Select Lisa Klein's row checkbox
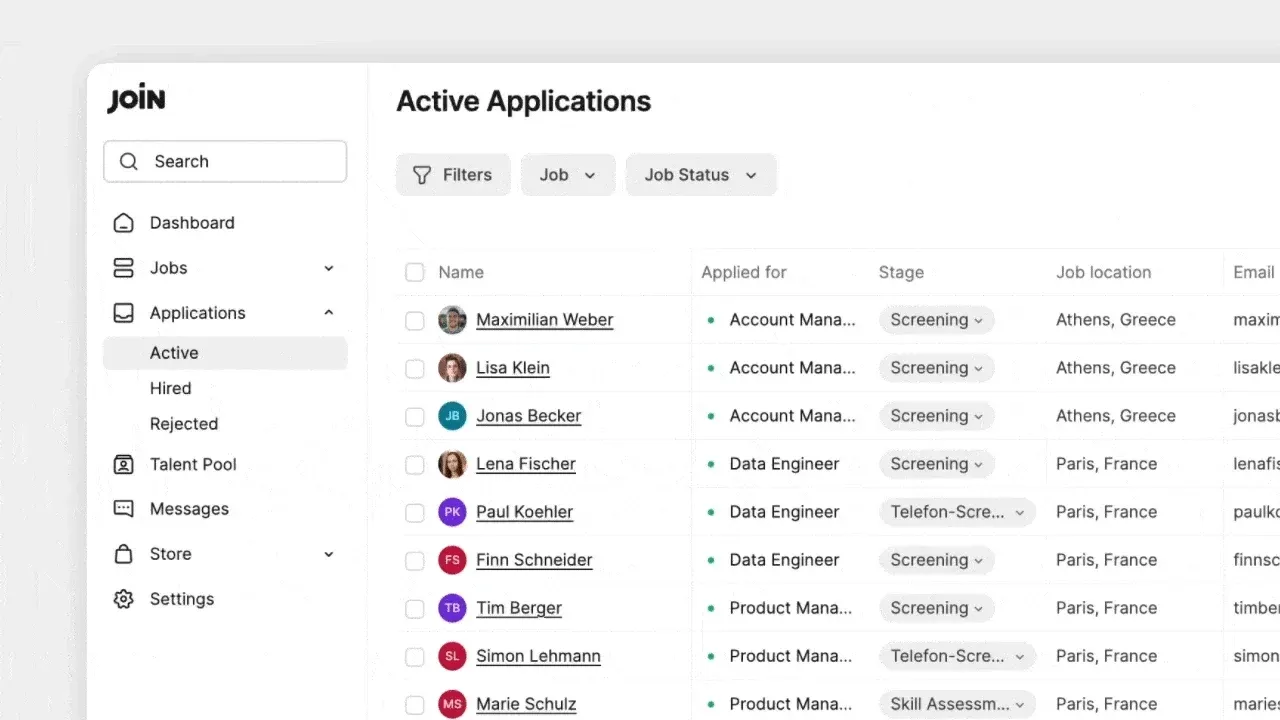Image resolution: width=1280 pixels, height=720 pixels. pyautogui.click(x=414, y=368)
